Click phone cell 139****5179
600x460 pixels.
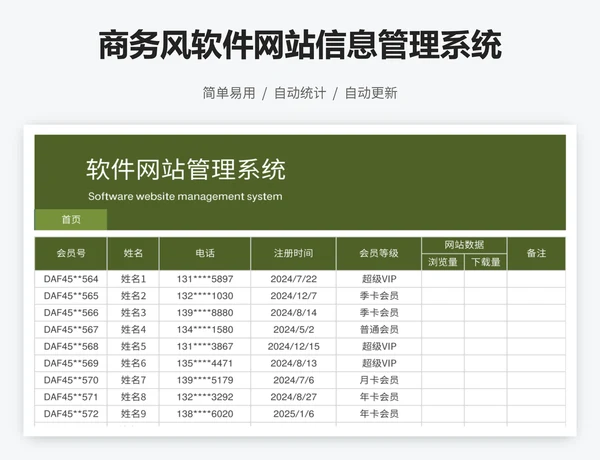click(205, 380)
